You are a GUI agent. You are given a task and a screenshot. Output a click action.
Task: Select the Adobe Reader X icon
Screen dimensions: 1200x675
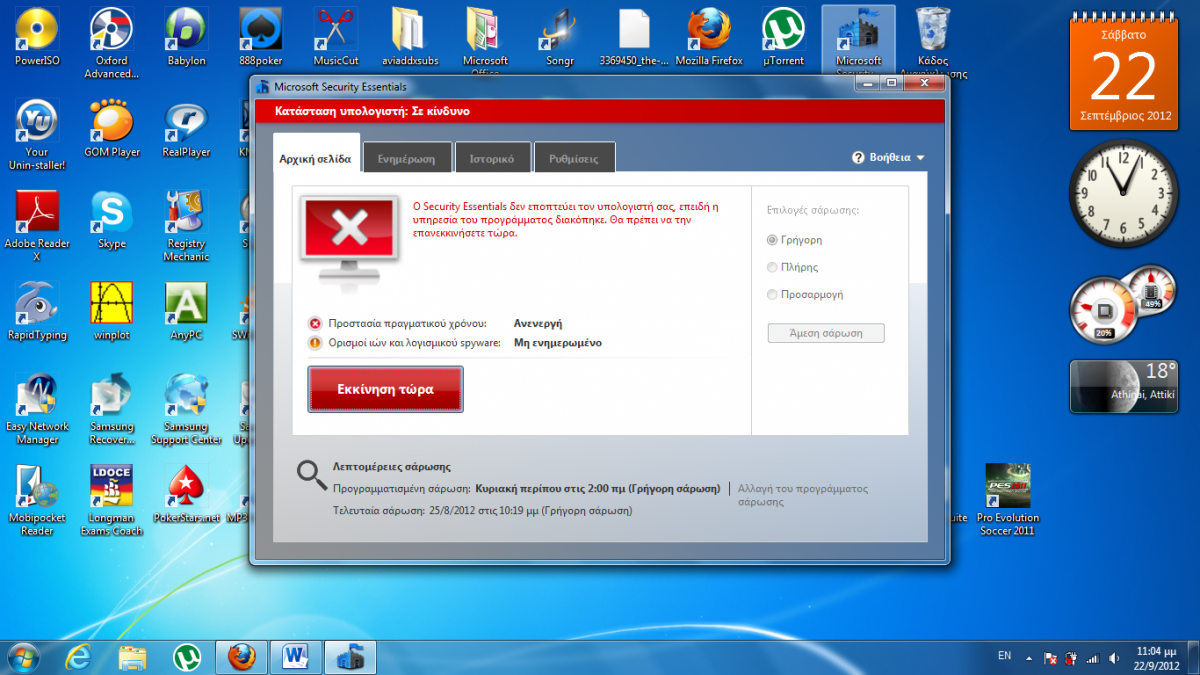[x=37, y=226]
